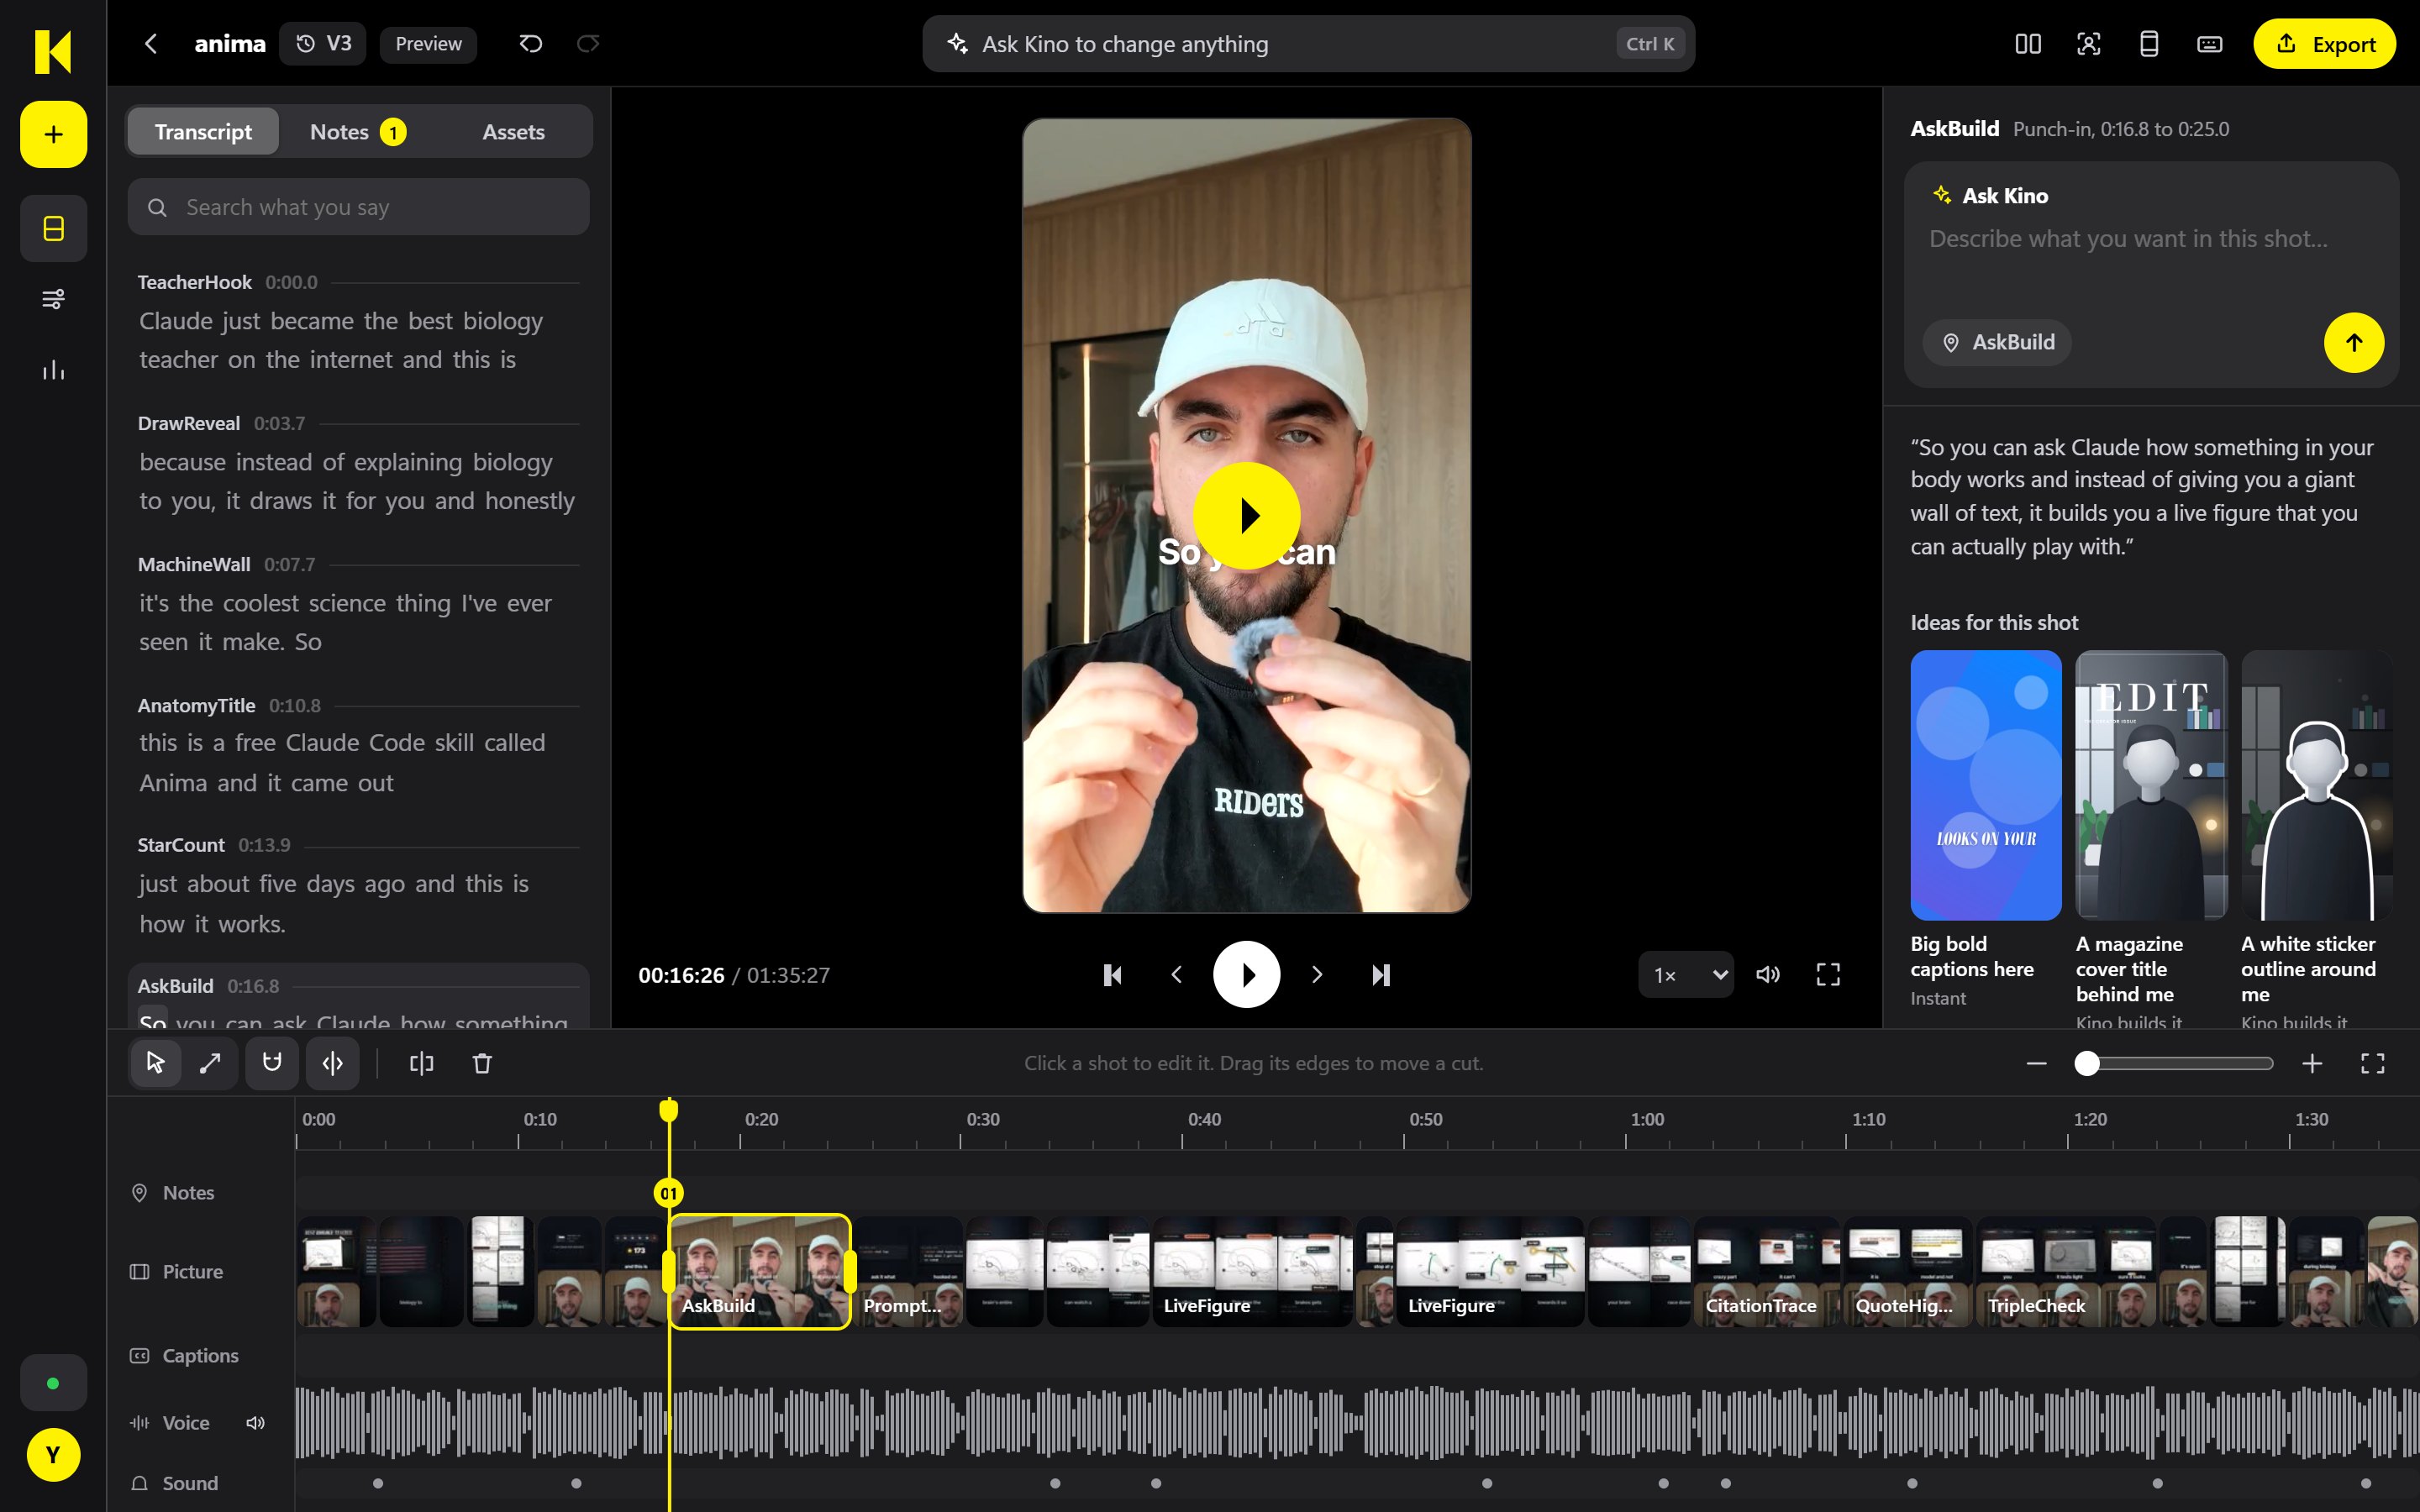Image resolution: width=2420 pixels, height=1512 pixels.
Task: Click the Kino logo icon
Action: pyautogui.click(x=53, y=51)
